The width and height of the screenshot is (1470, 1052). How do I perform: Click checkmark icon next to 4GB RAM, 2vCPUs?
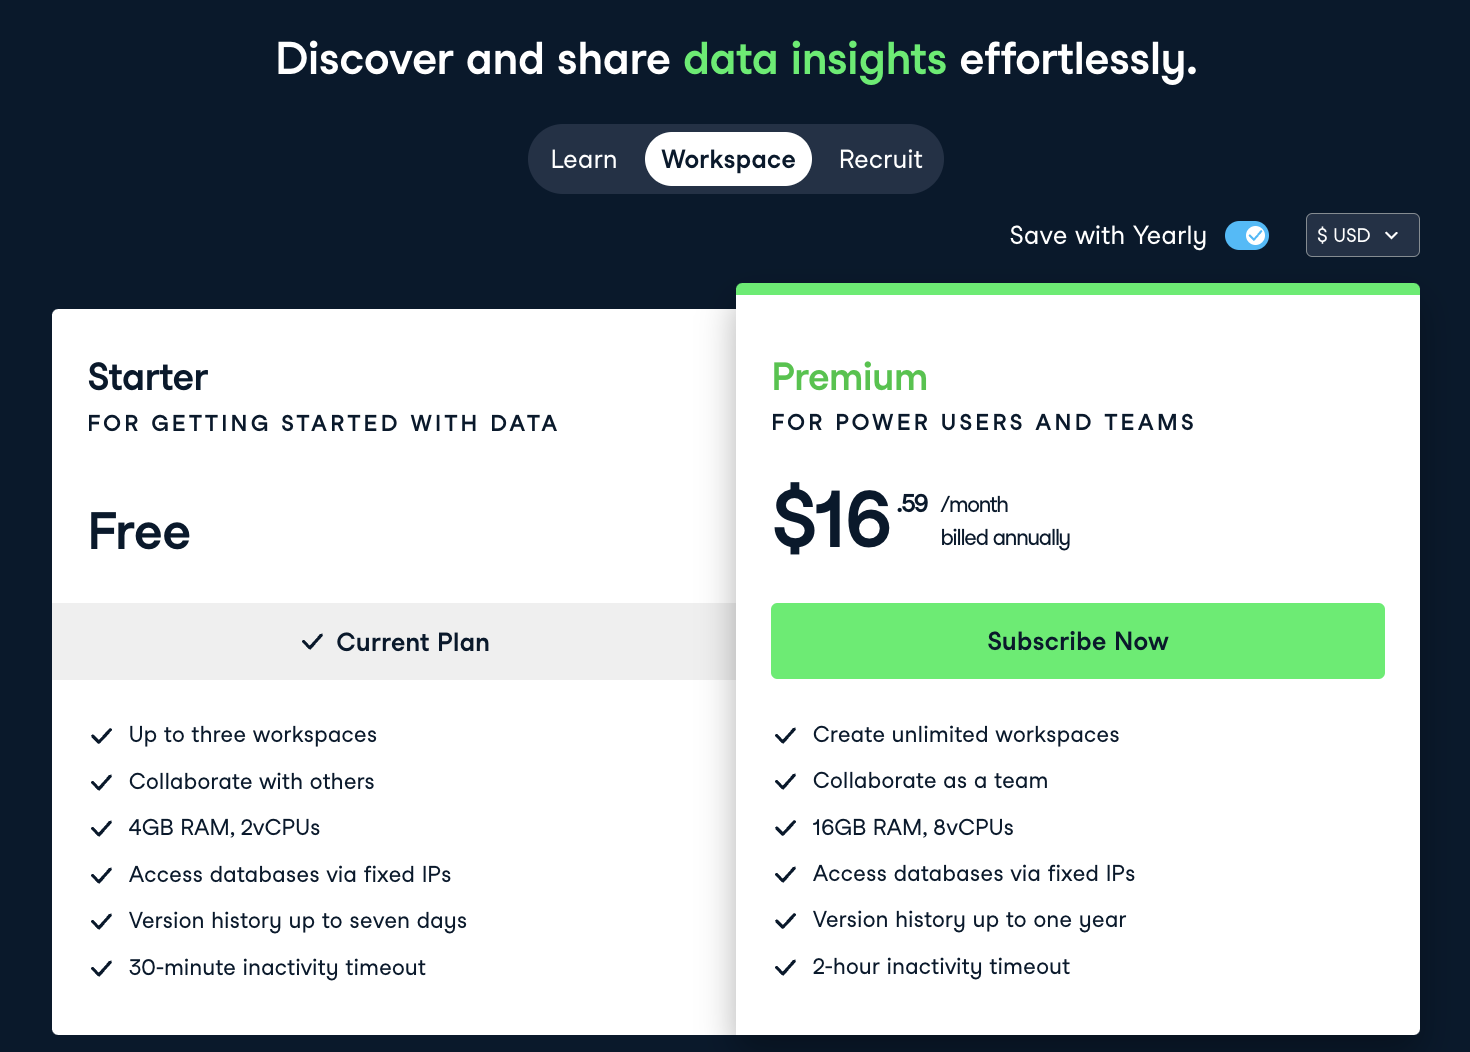(x=101, y=829)
